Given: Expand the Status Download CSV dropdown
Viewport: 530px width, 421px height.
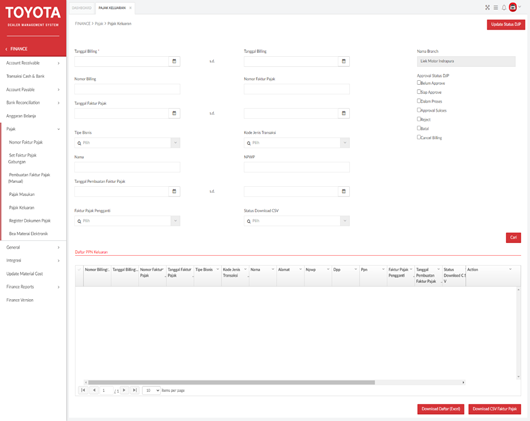Looking at the screenshot, I should (x=297, y=221).
